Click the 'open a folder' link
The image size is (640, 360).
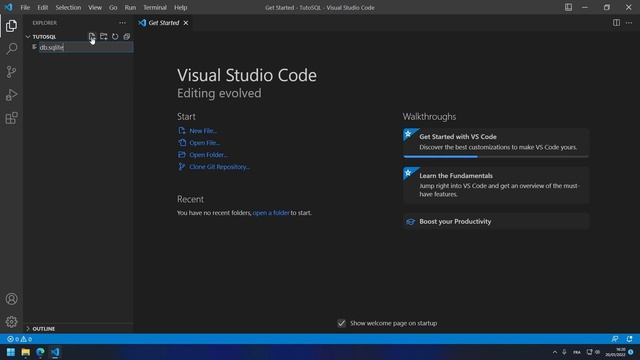(x=271, y=213)
